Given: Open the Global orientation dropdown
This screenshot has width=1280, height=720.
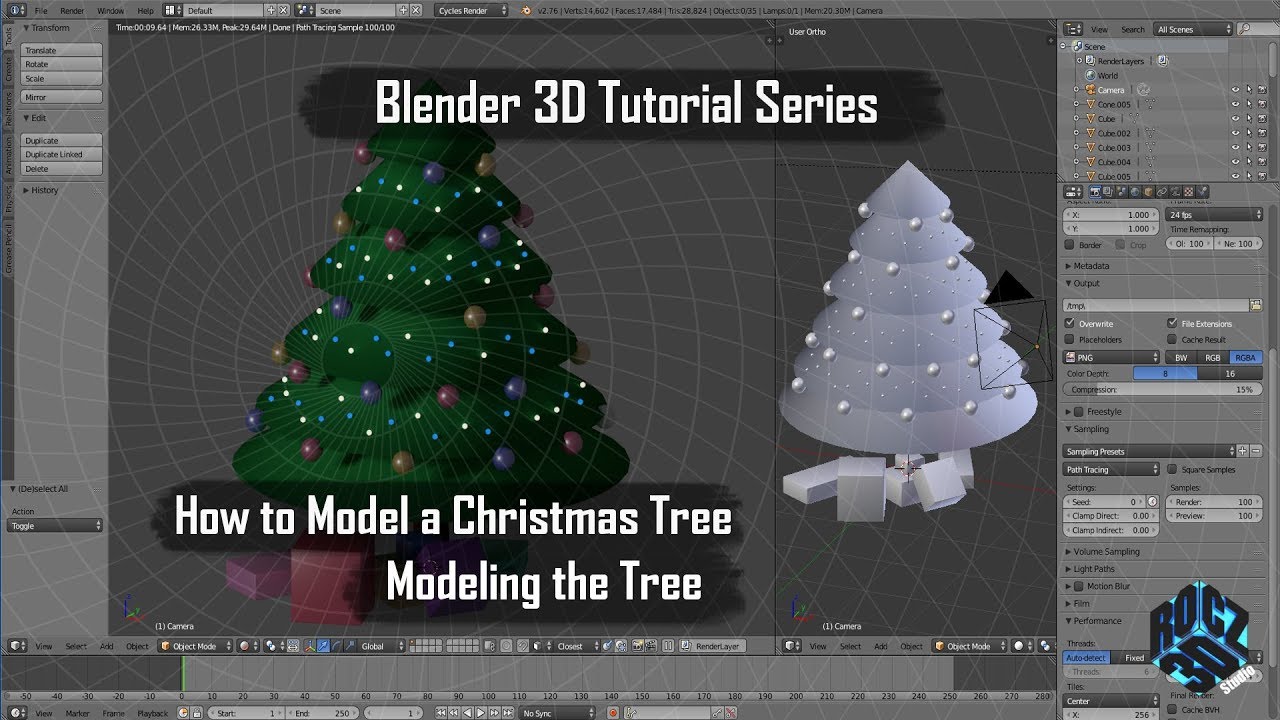Looking at the screenshot, I should 383,646.
